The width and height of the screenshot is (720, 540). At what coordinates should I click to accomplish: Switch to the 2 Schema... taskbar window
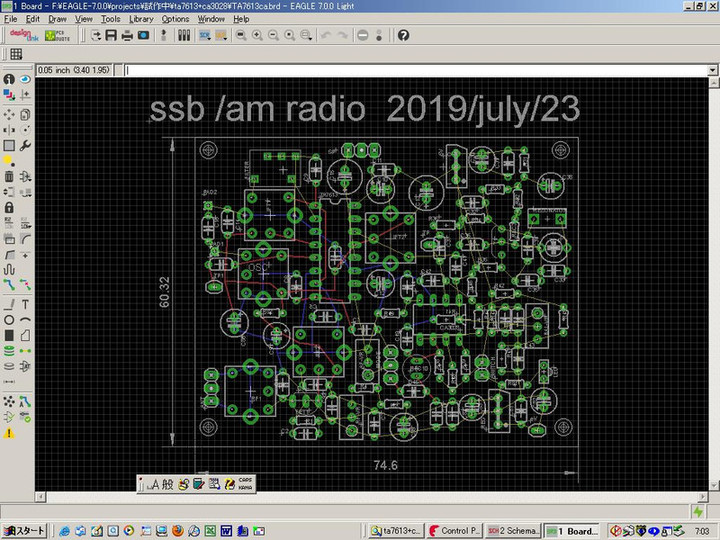(515, 530)
